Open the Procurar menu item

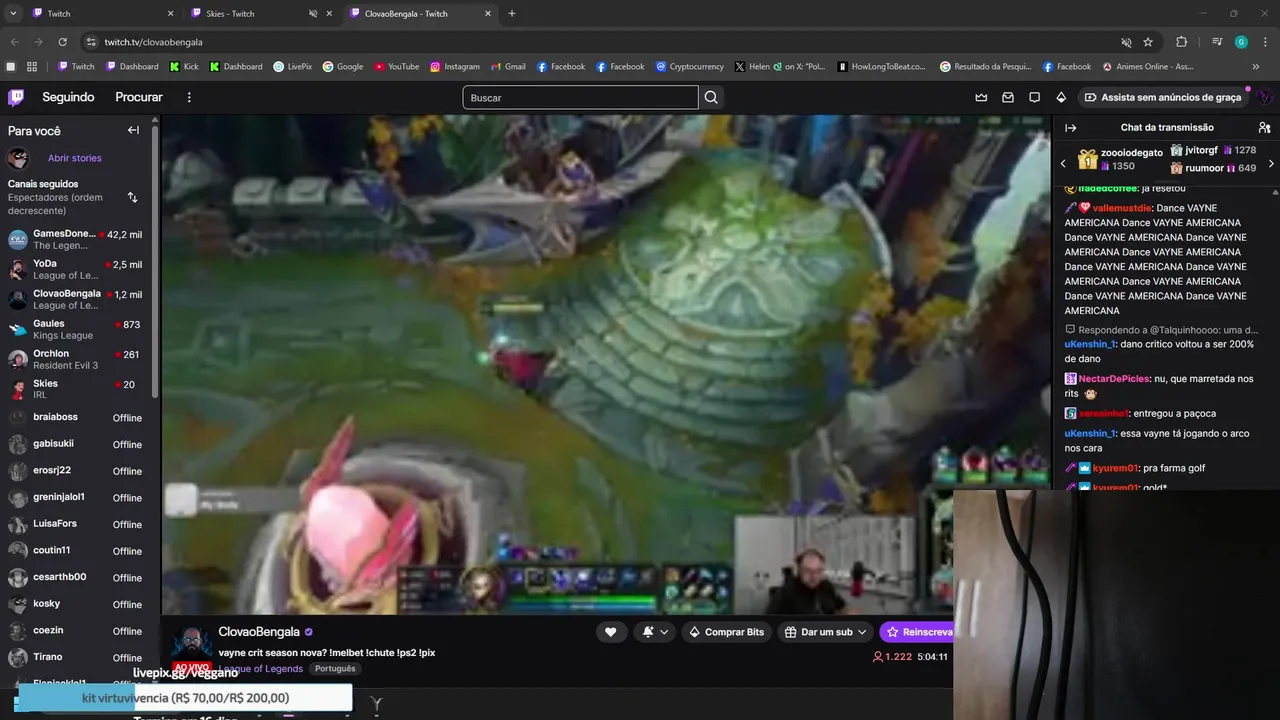139,97
